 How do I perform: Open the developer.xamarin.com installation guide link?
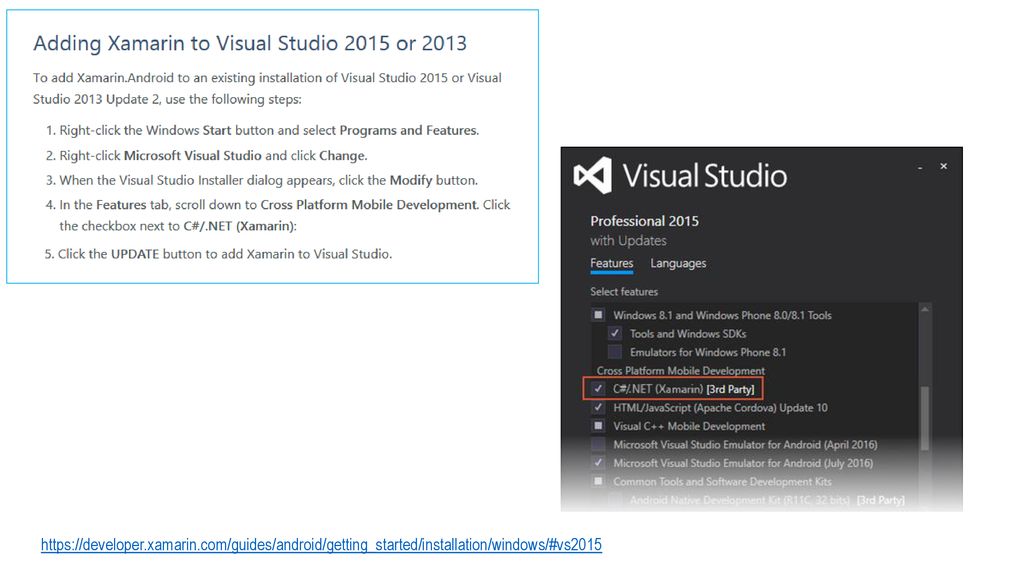pos(321,545)
